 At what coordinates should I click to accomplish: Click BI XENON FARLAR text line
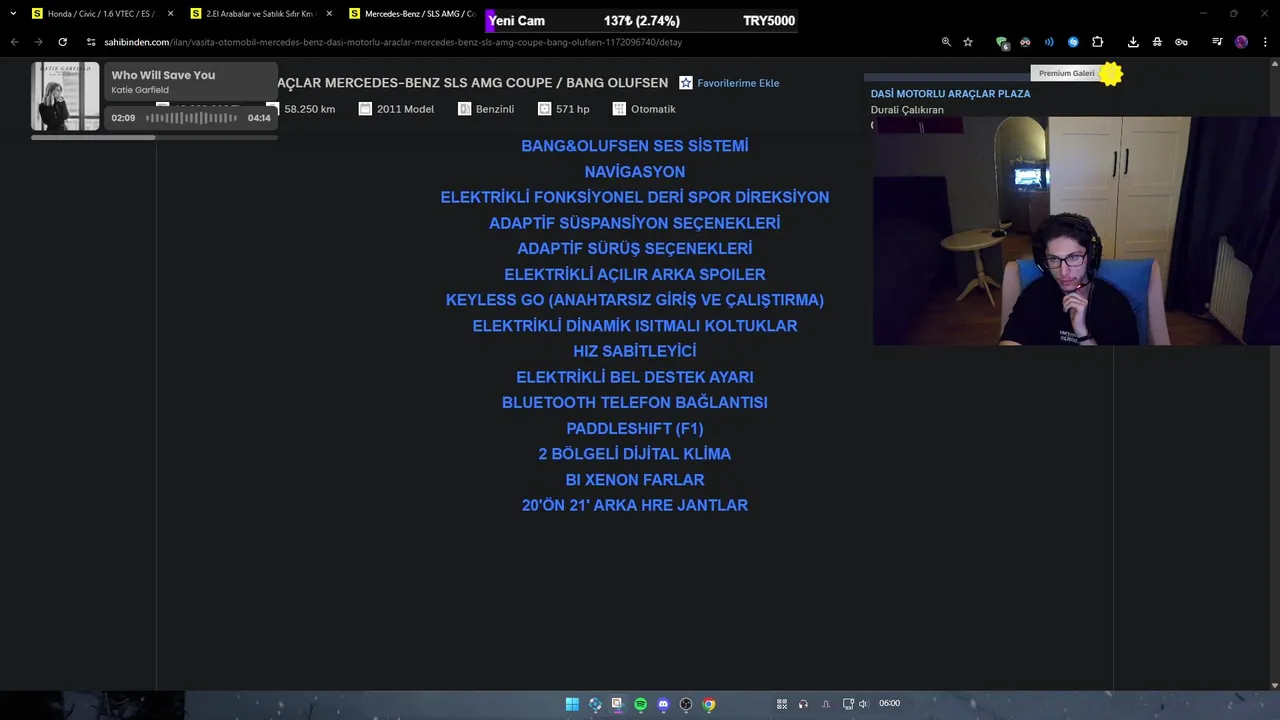(635, 480)
